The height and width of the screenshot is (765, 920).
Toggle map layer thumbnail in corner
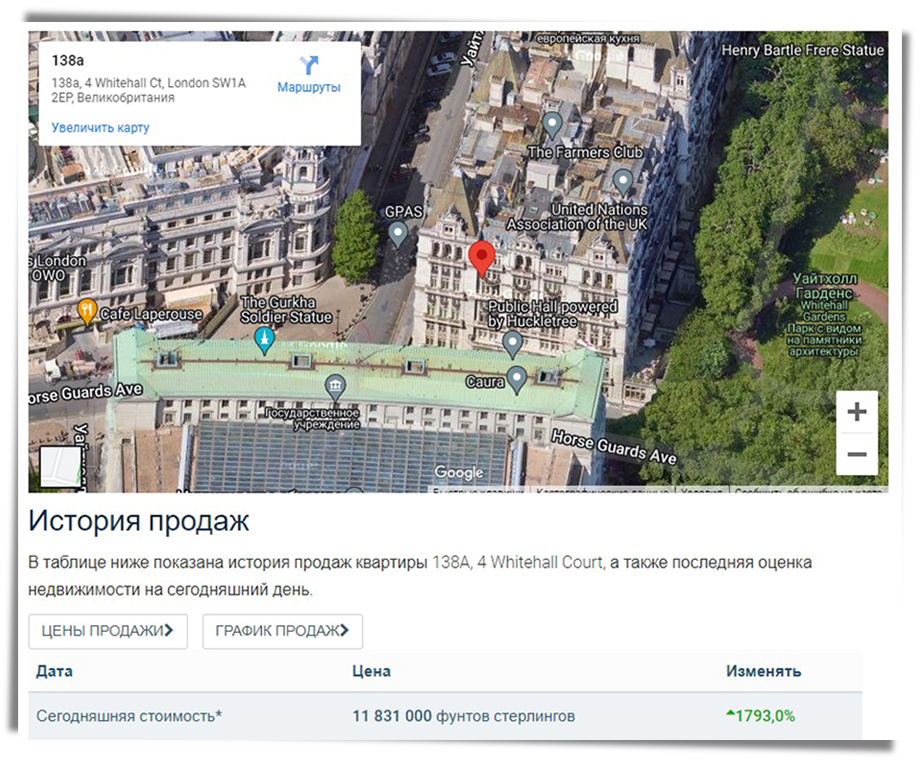click(x=60, y=466)
